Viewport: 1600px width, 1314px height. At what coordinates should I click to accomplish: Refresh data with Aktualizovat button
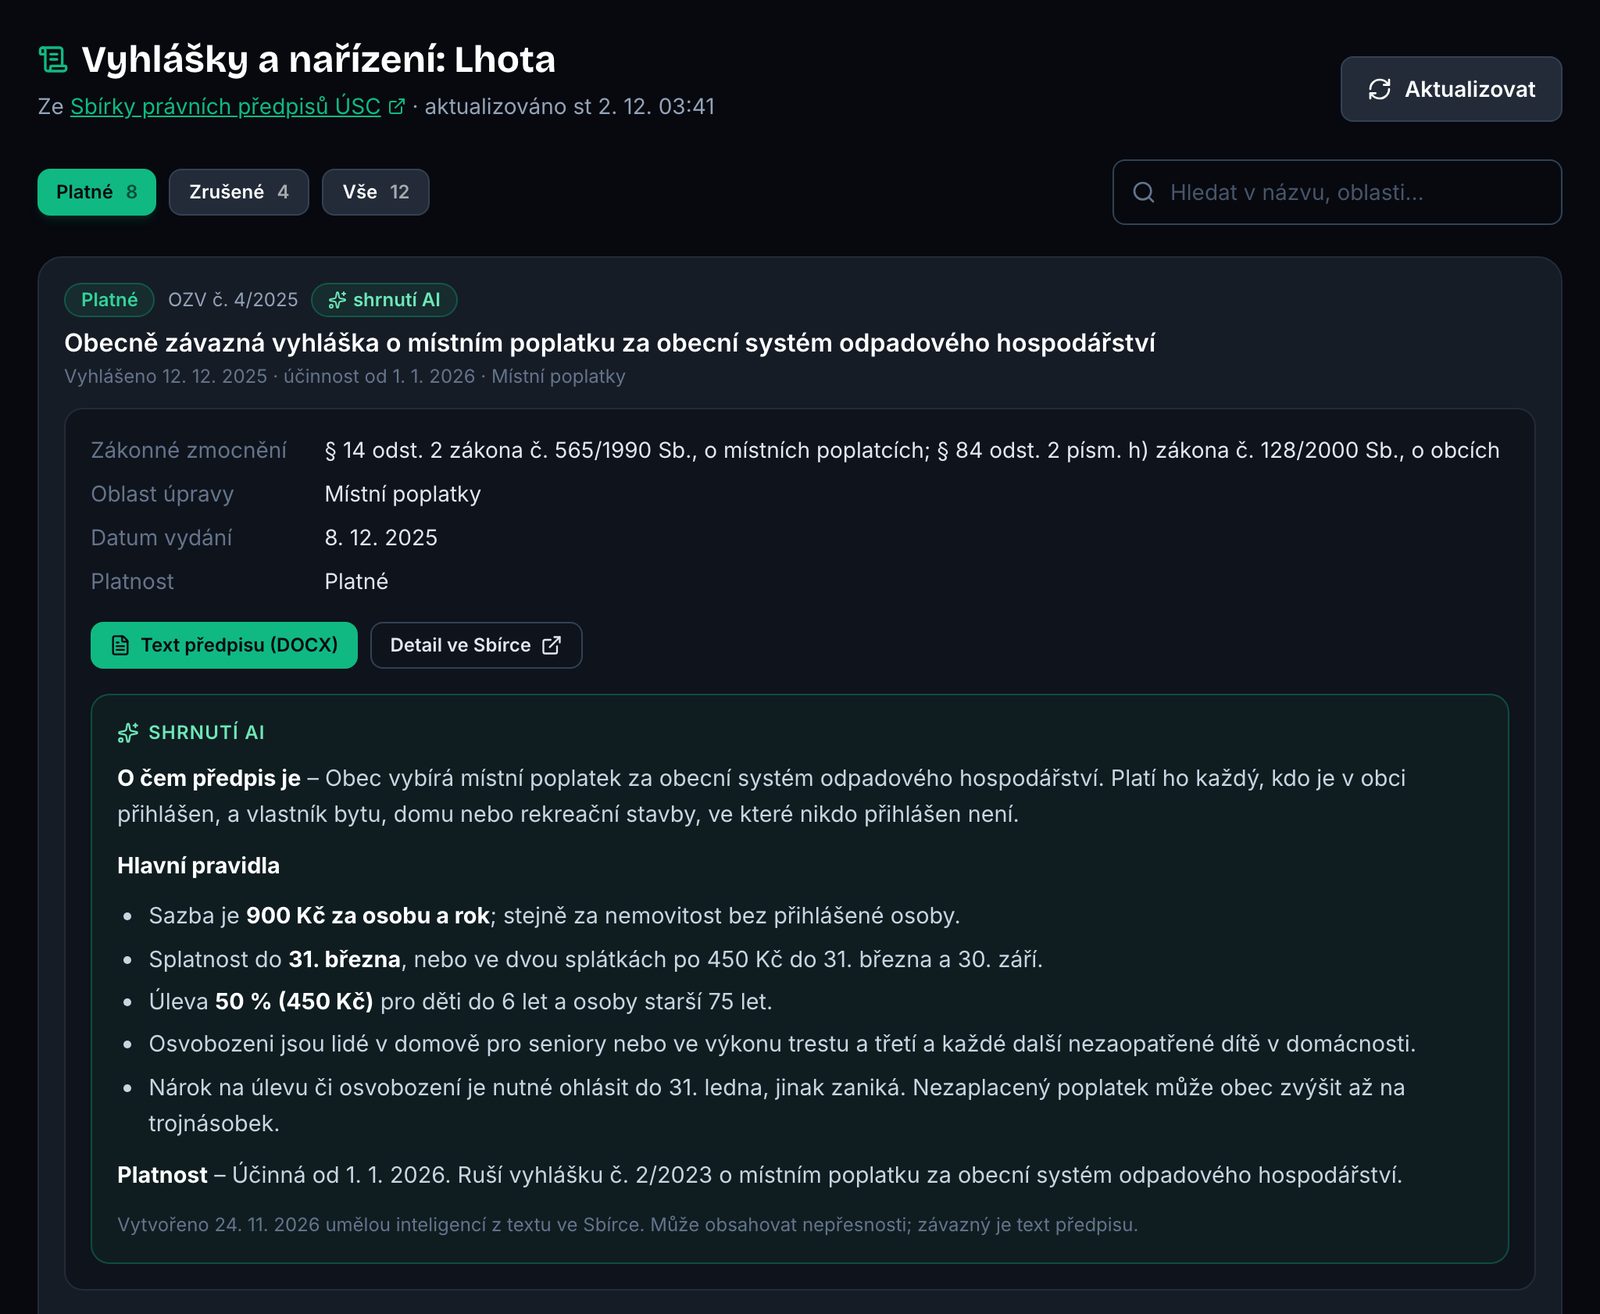coord(1451,89)
